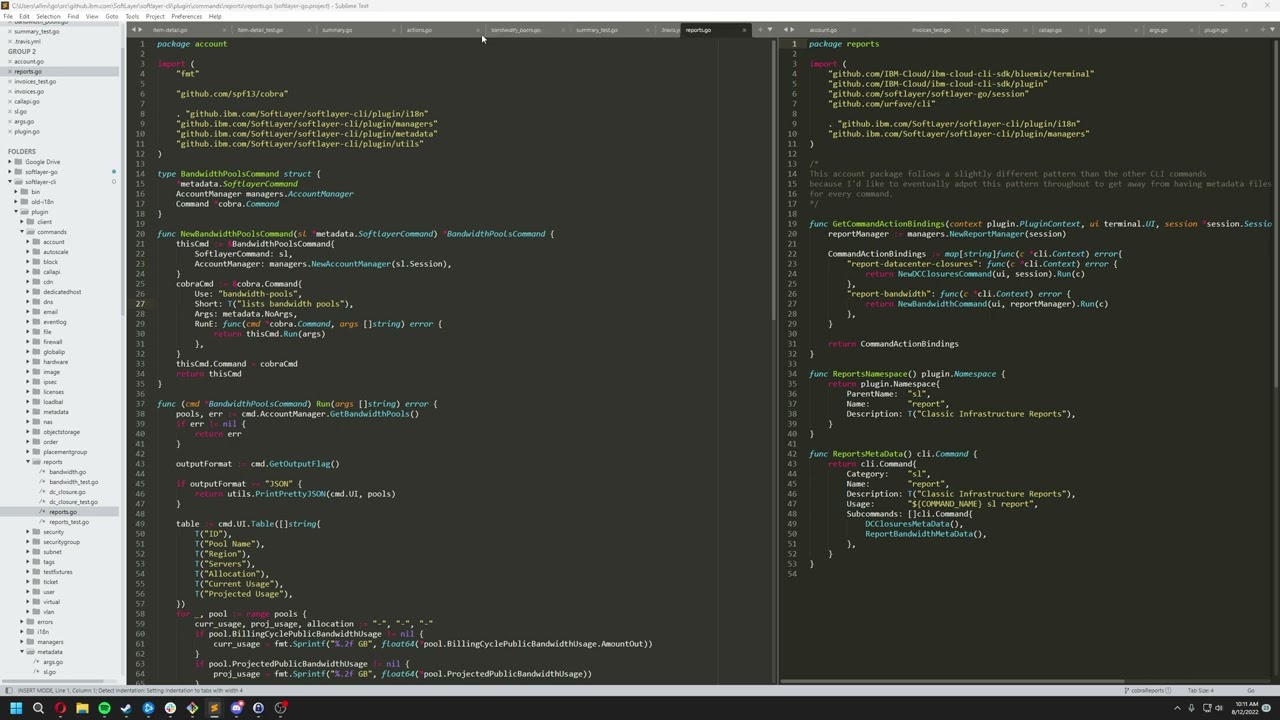
Task: Open Opera browser from taskbar
Action: (60, 708)
